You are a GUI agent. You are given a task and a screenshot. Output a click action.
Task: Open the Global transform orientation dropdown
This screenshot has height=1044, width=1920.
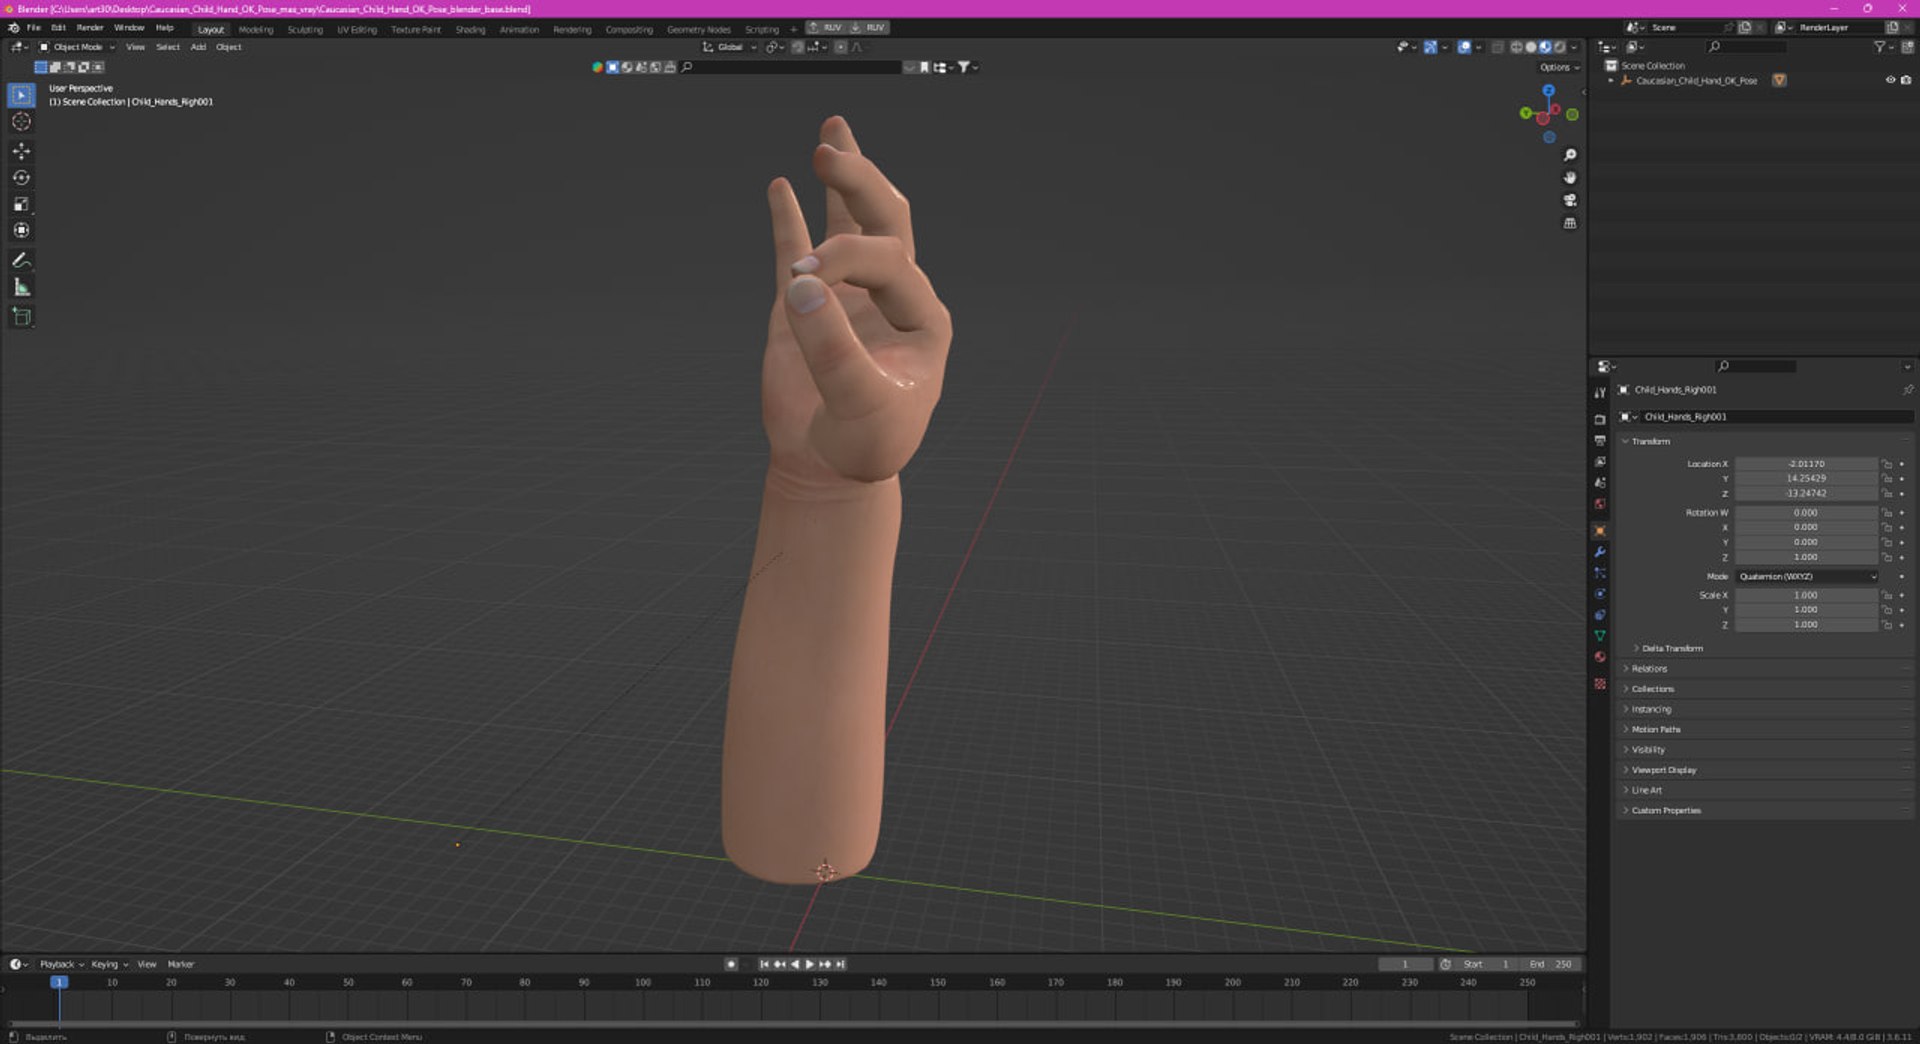pyautogui.click(x=730, y=47)
